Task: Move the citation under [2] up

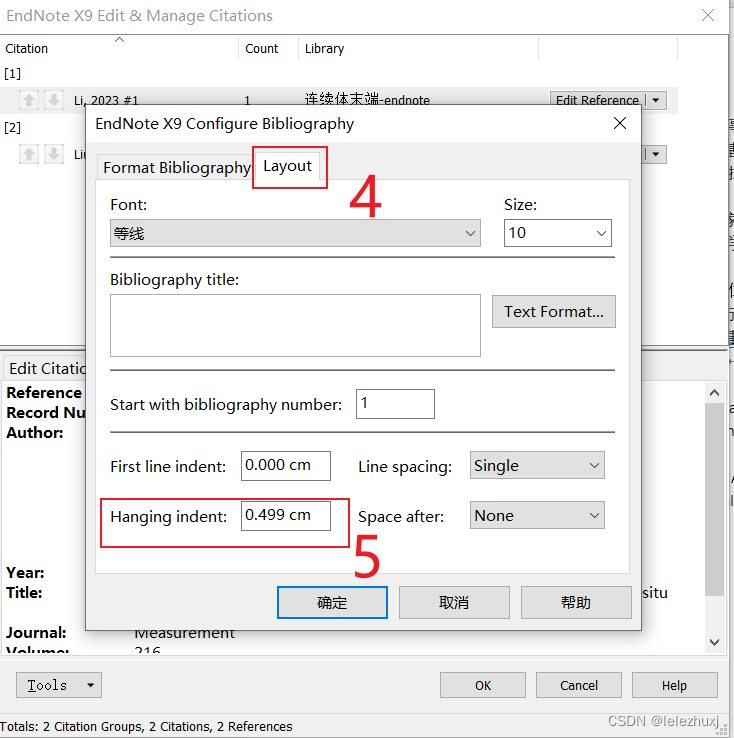Action: 29,154
